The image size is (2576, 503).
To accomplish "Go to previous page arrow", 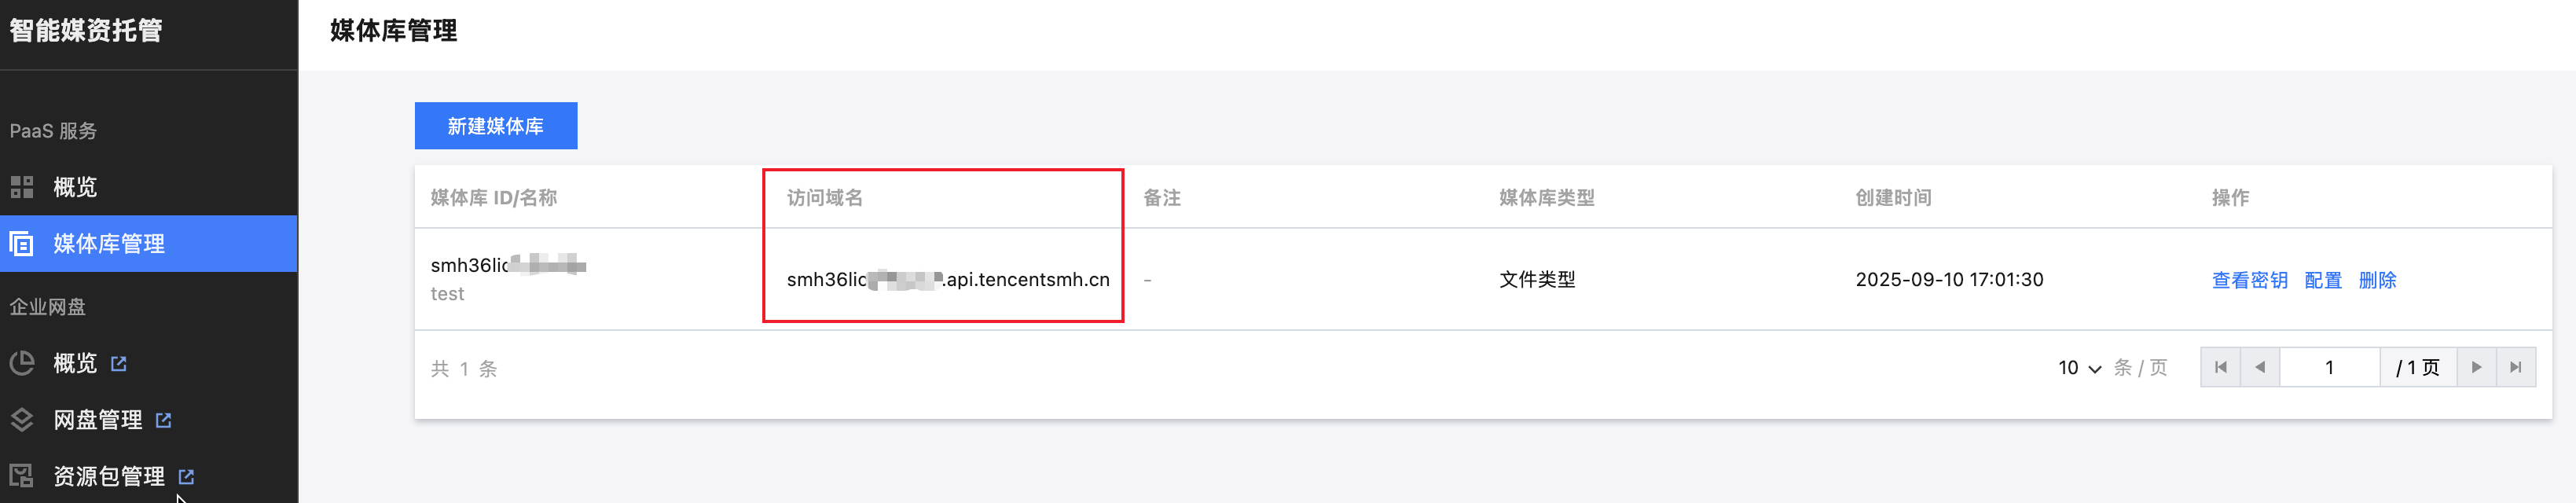I will pos(2260,368).
